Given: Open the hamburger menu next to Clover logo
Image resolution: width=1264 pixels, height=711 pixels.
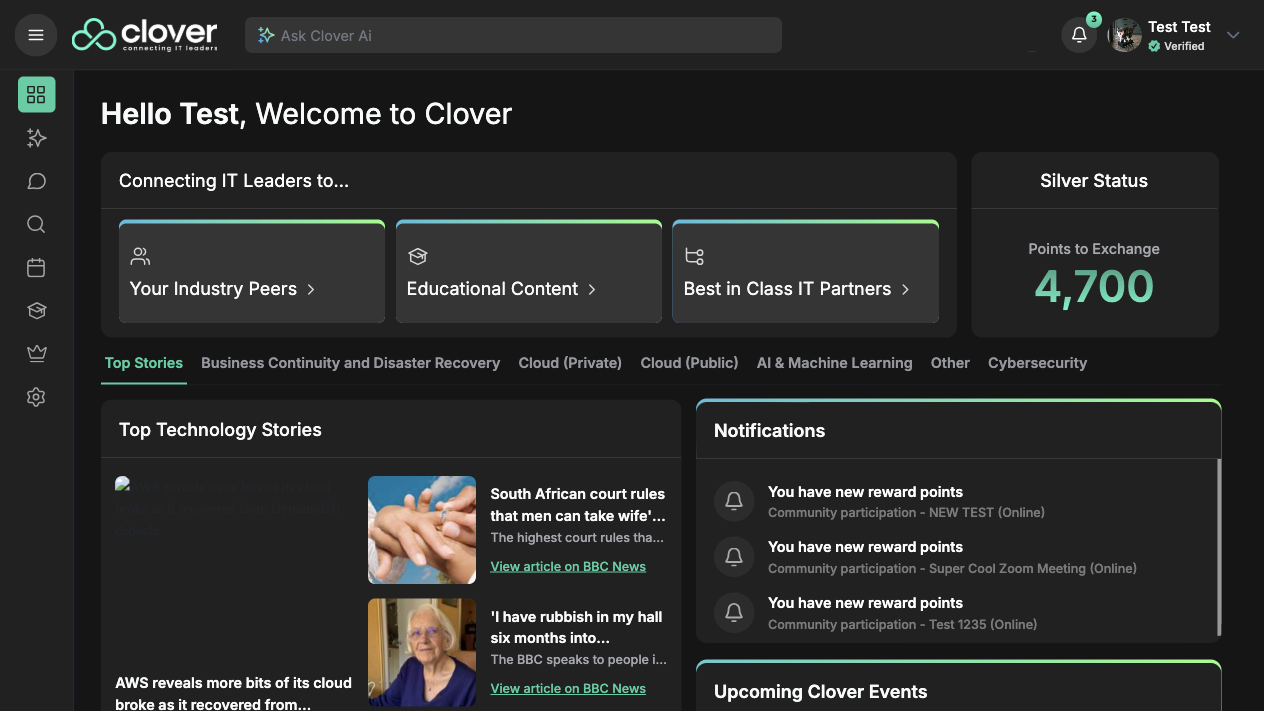Looking at the screenshot, I should (x=36, y=35).
